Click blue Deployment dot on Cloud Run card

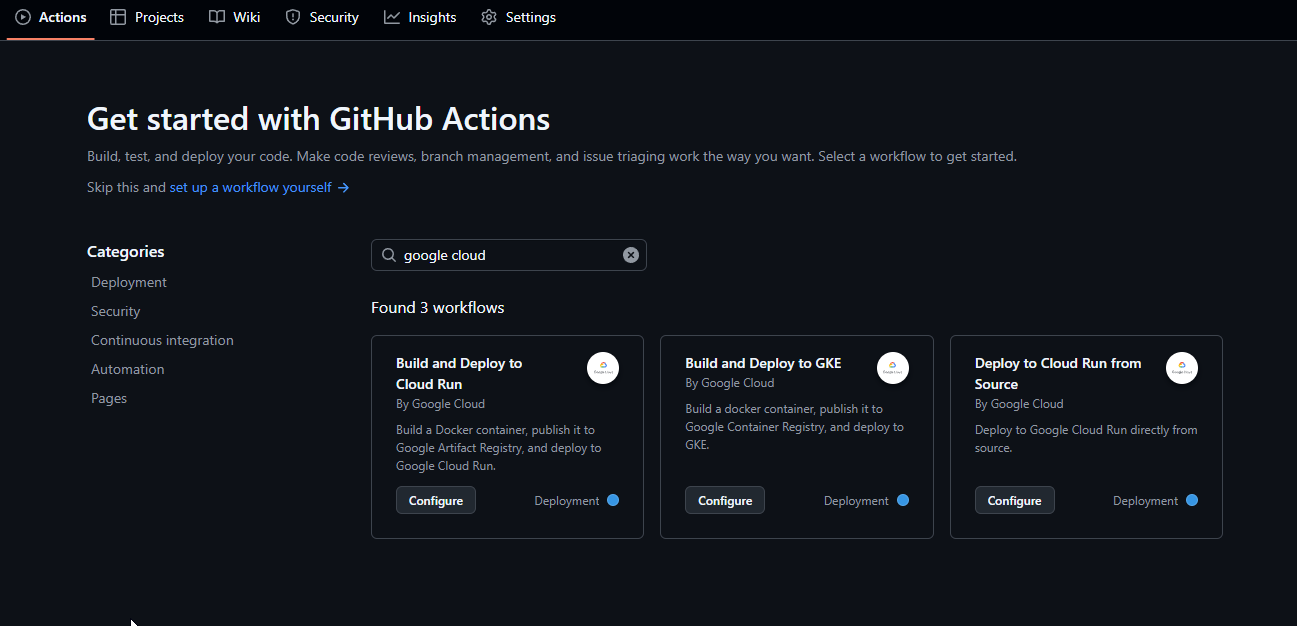613,500
